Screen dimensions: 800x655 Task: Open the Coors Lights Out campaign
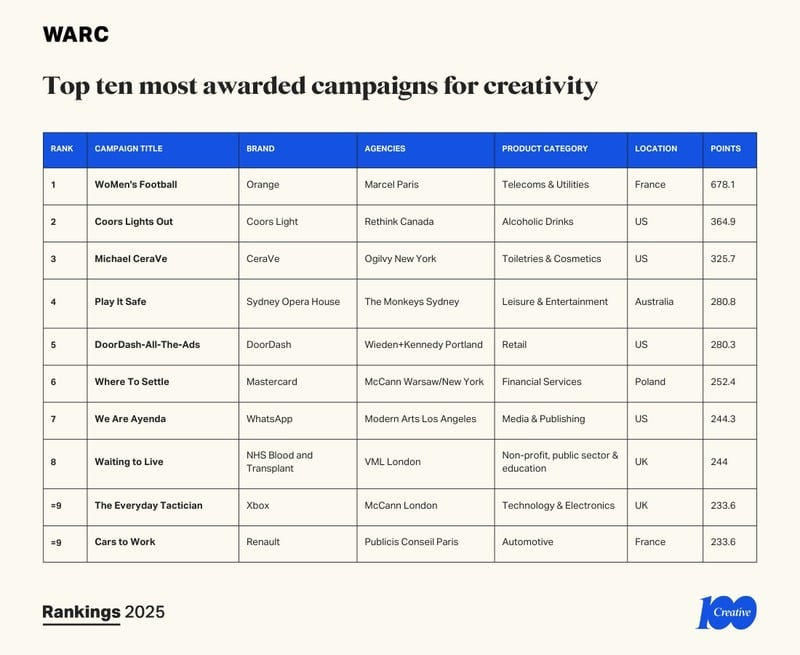coord(134,222)
